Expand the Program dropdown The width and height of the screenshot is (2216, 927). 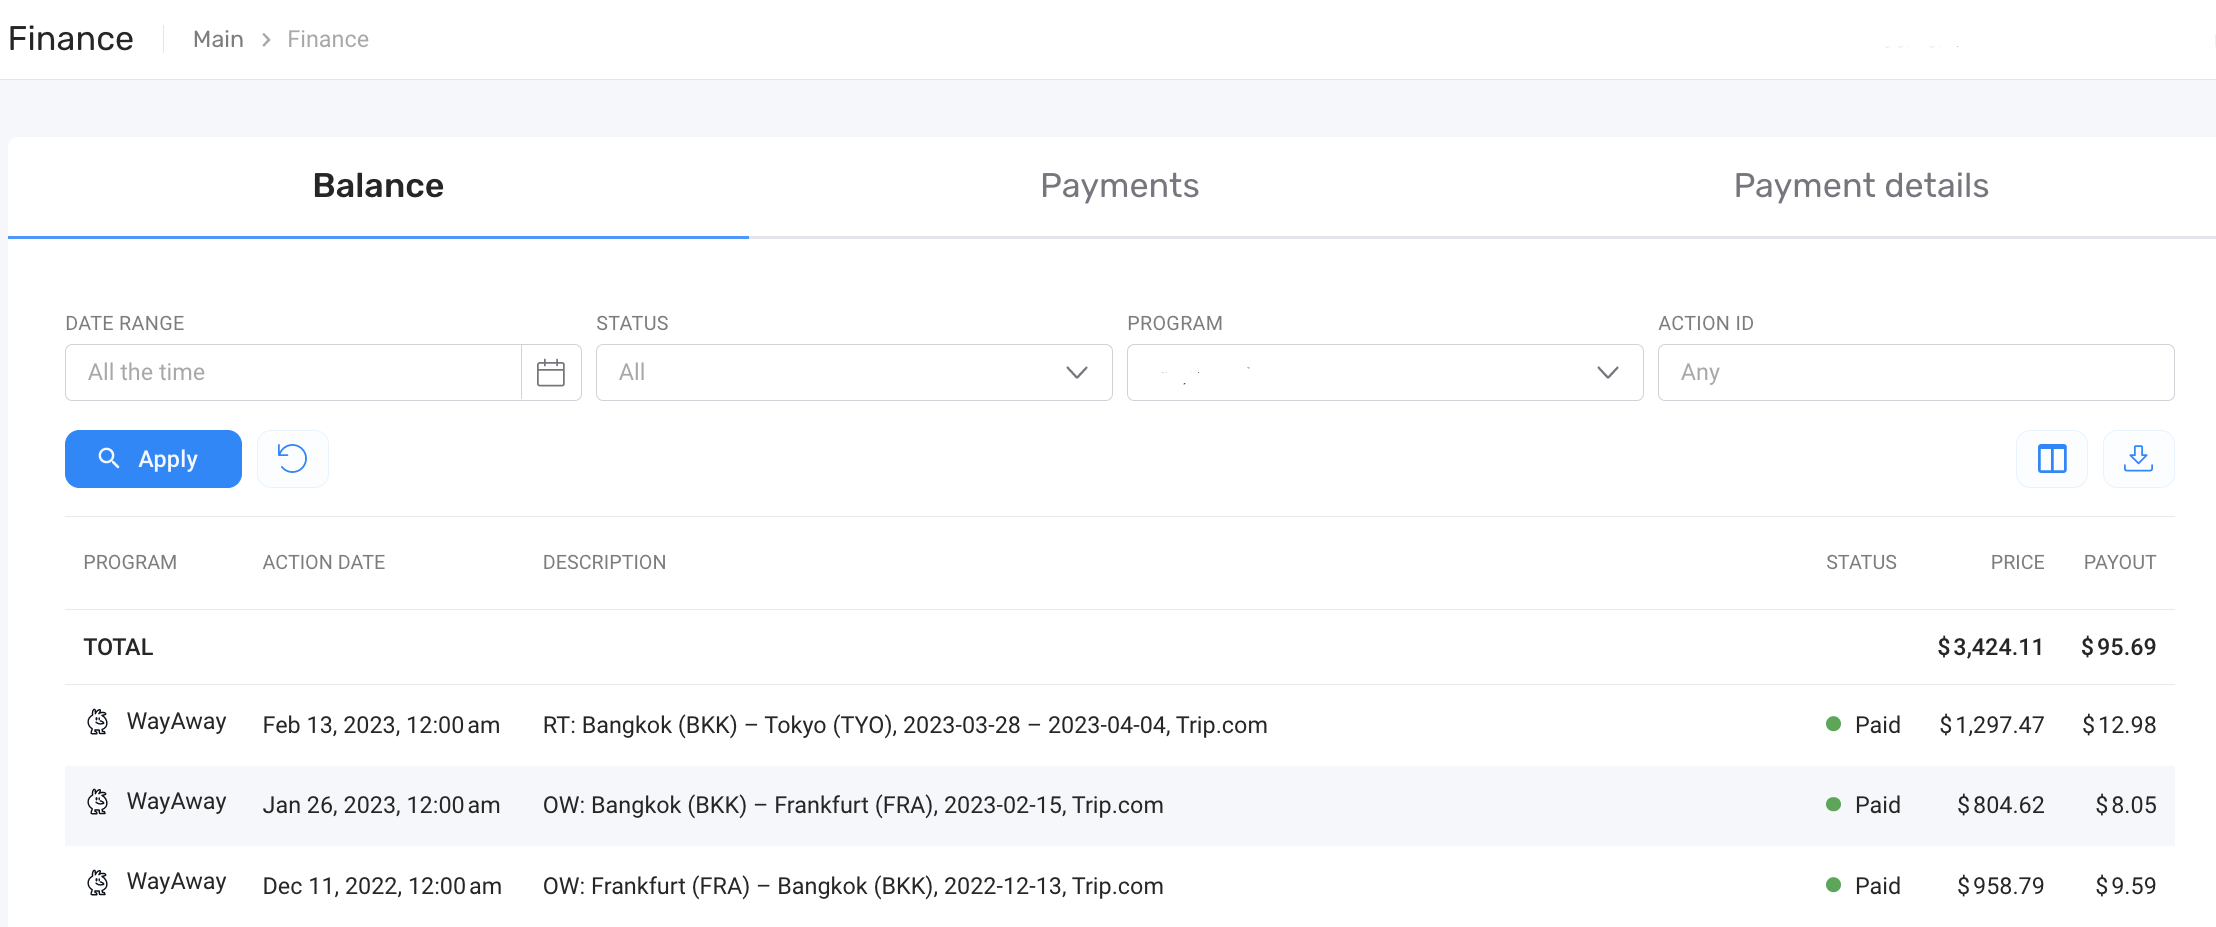[1384, 373]
